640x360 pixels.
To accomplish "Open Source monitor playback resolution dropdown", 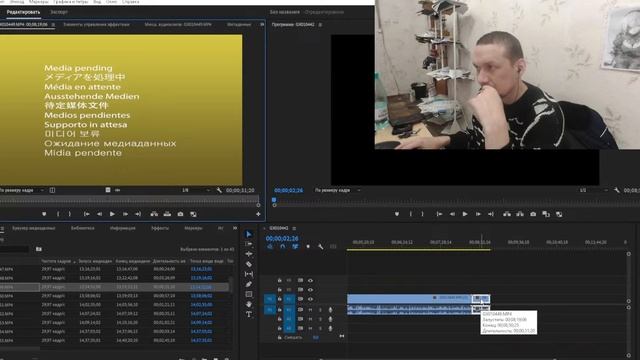I will [x=196, y=190].
